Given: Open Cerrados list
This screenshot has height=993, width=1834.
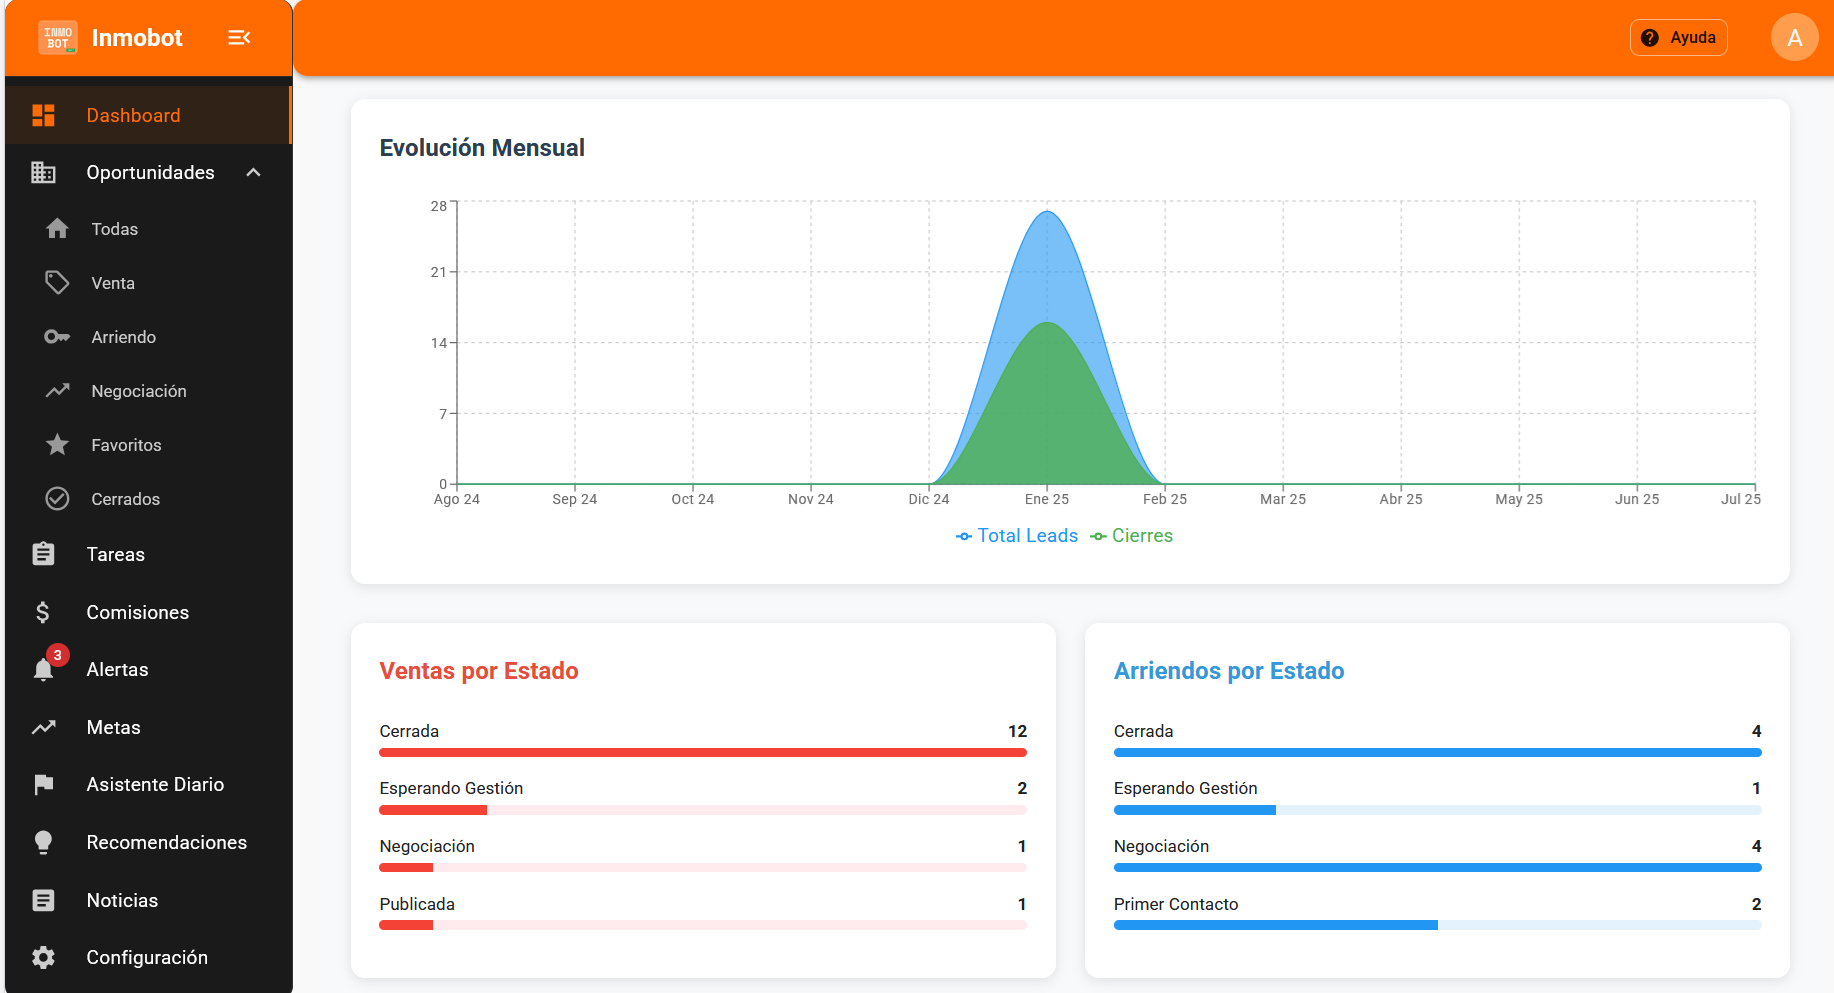Looking at the screenshot, I should 148,499.
